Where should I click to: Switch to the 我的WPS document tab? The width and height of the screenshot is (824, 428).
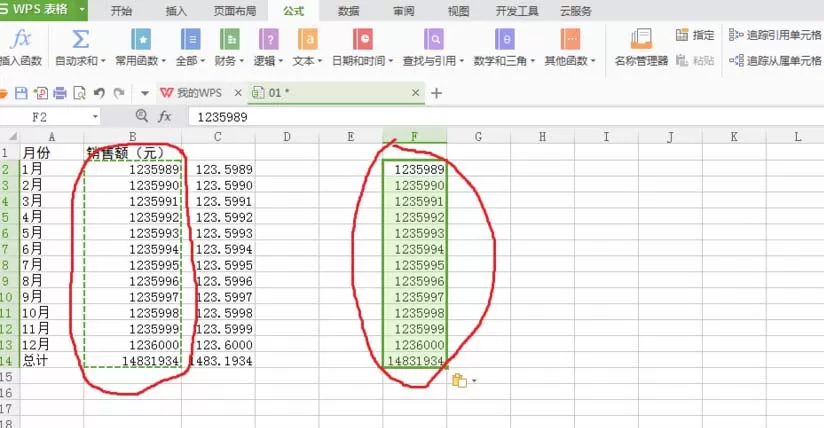click(191, 93)
